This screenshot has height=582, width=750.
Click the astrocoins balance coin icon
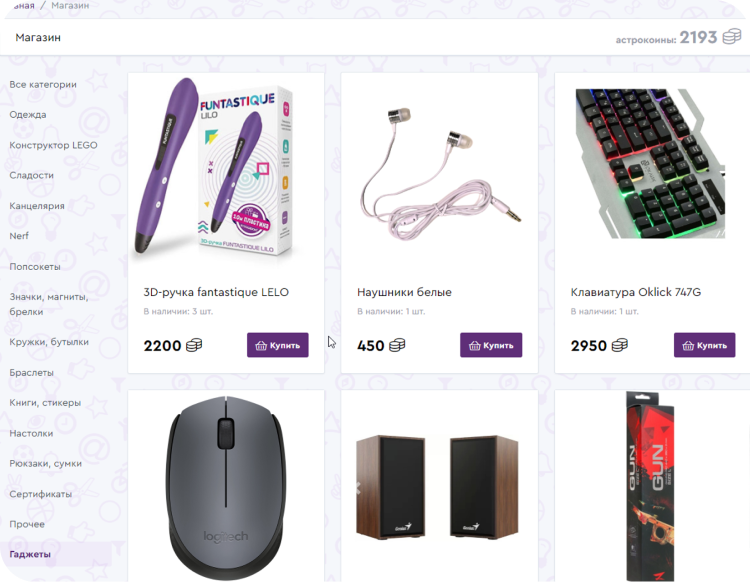pyautogui.click(x=731, y=36)
